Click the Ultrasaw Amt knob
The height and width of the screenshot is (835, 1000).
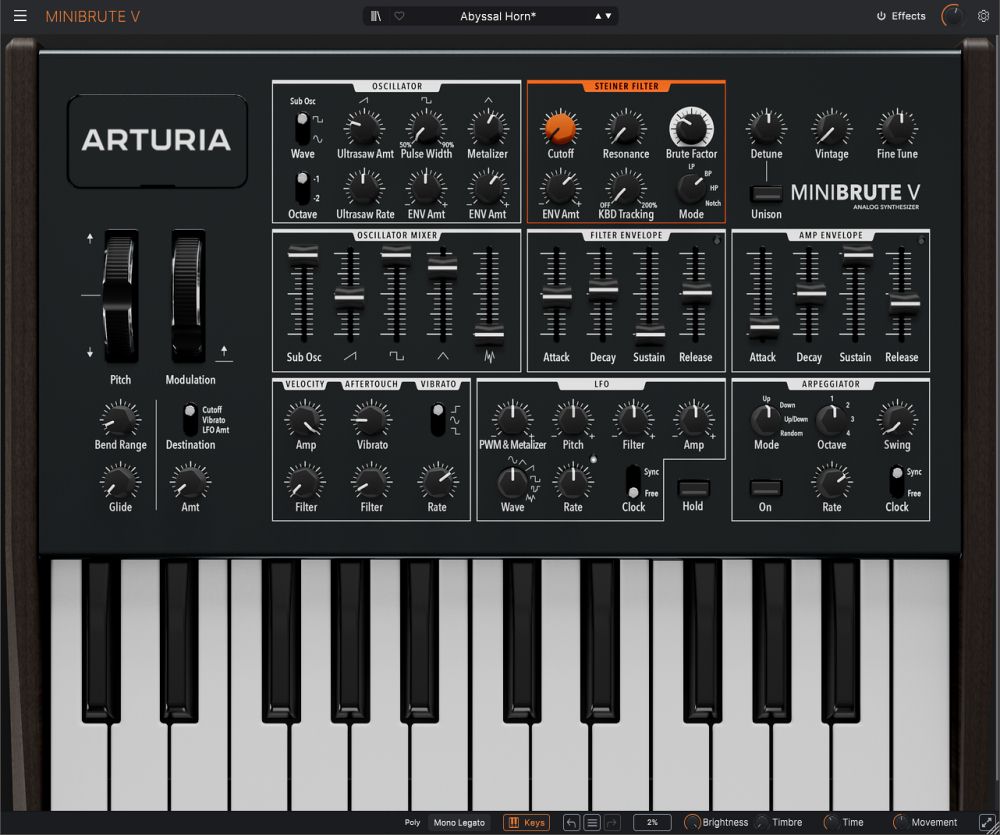(x=364, y=127)
